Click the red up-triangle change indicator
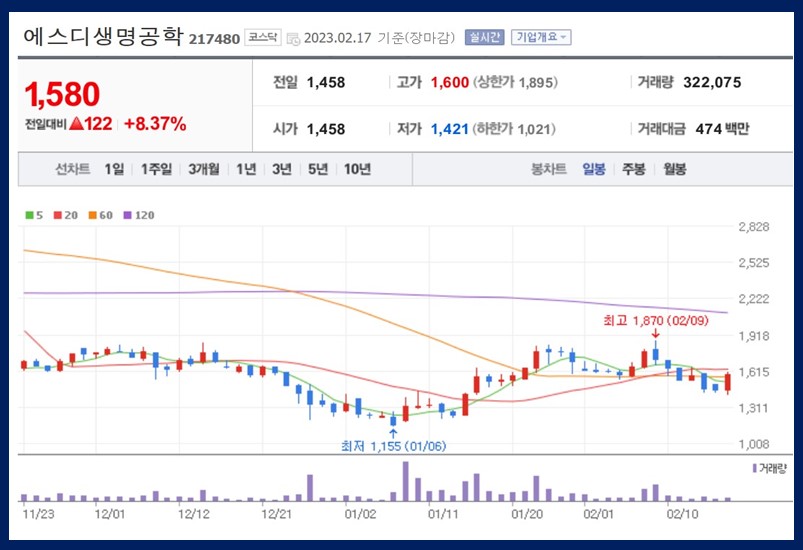The width and height of the screenshot is (803, 550). click(76, 123)
